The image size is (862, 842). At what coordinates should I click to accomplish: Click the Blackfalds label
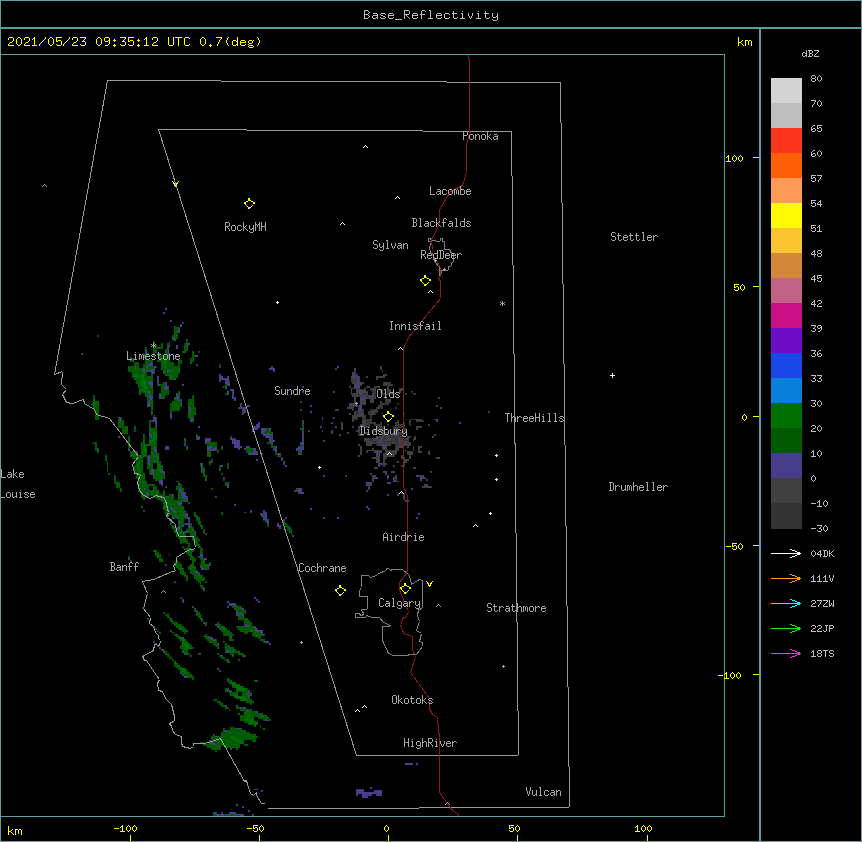(x=441, y=223)
